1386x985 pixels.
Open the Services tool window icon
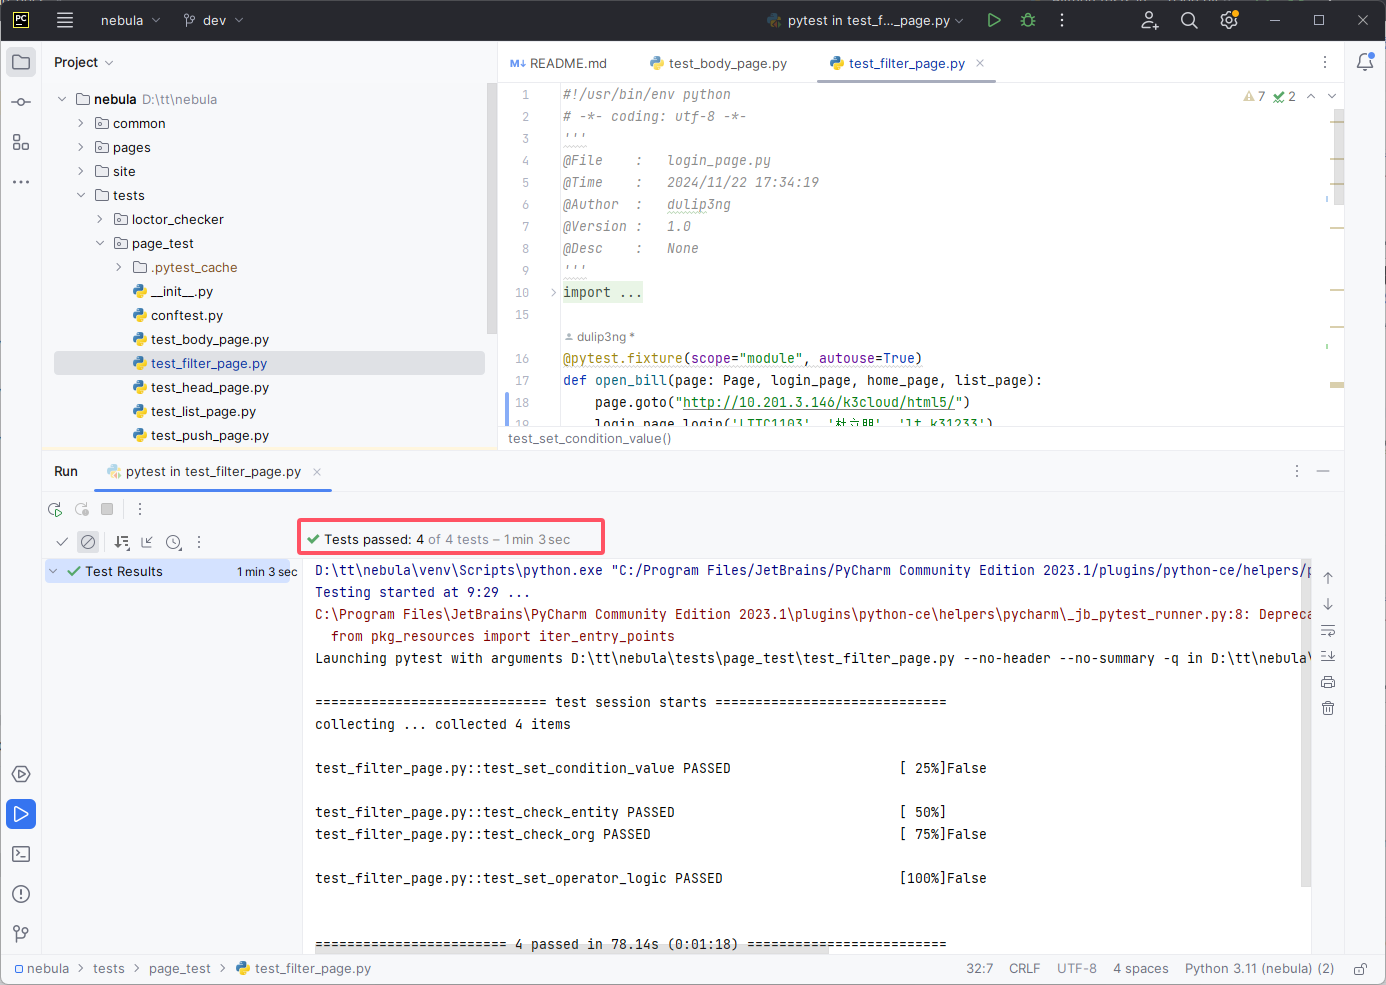pos(21,774)
